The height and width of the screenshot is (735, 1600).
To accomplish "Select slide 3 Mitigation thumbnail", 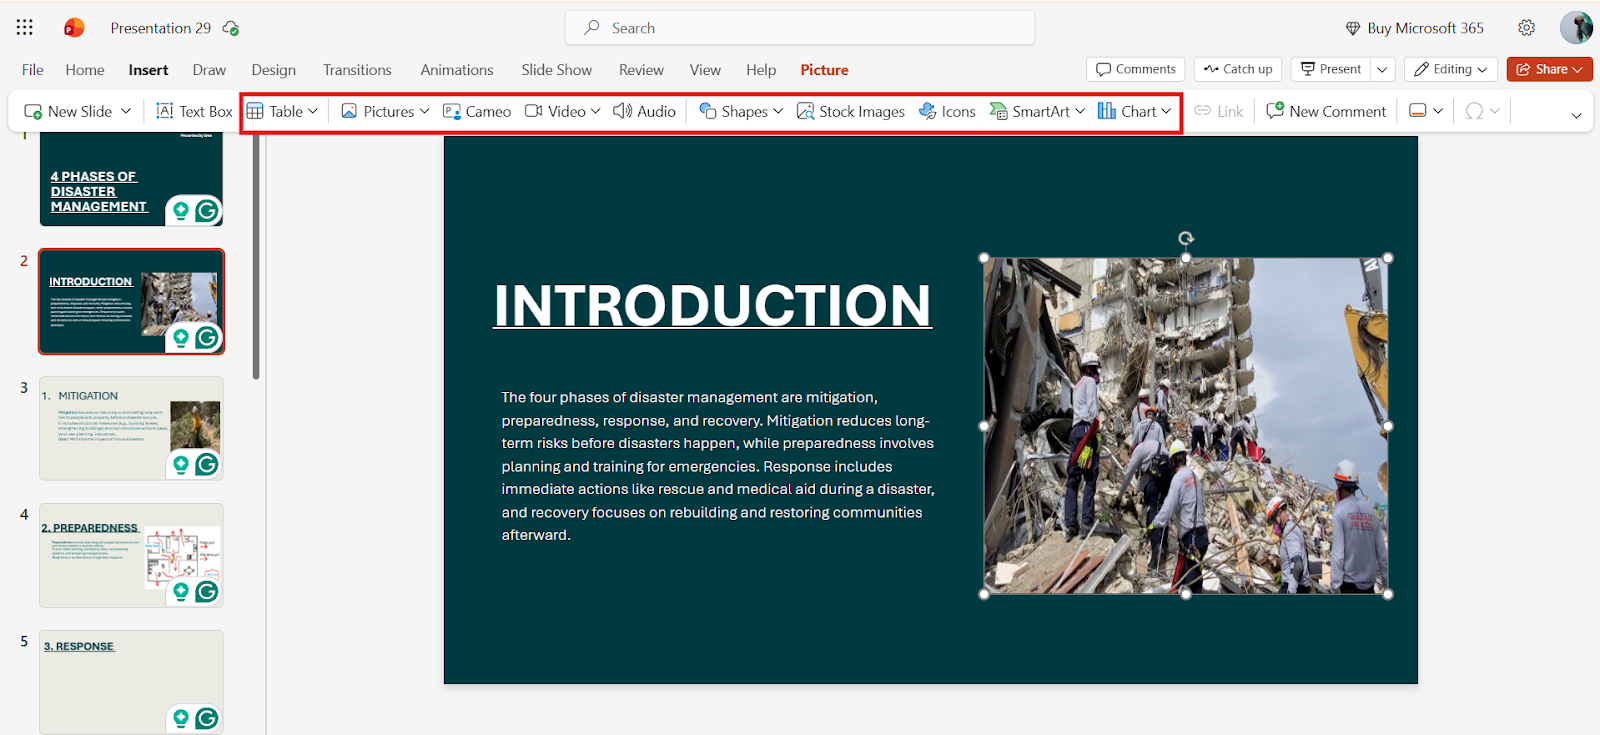I will coord(131,428).
